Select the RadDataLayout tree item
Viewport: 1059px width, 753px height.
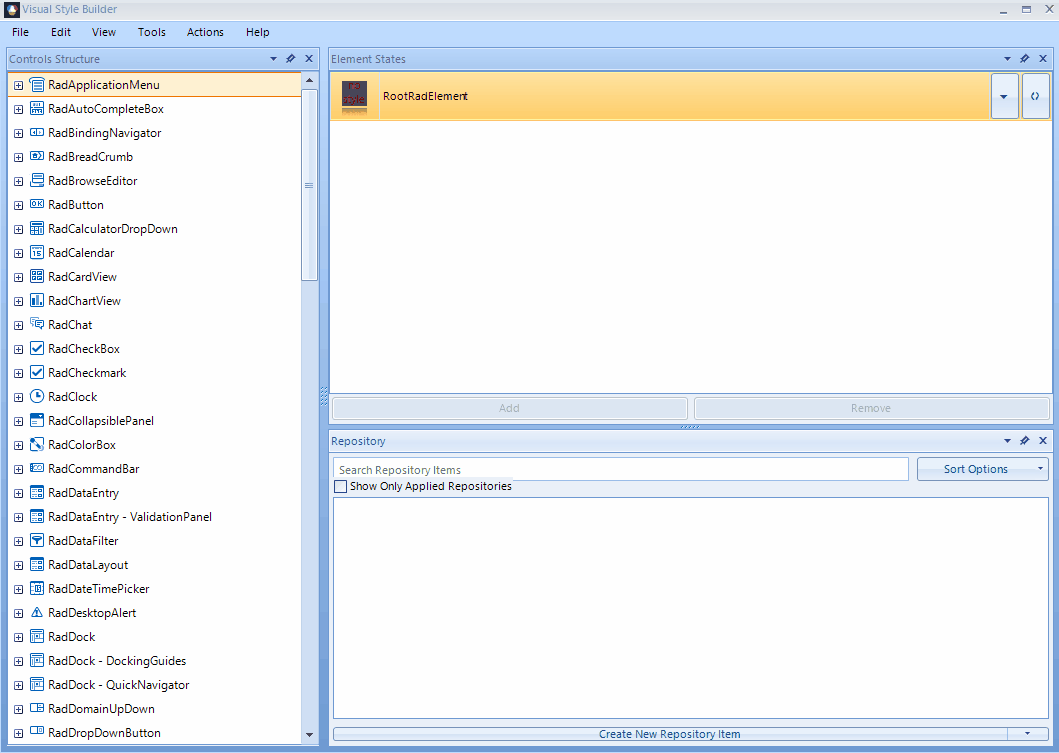(x=88, y=565)
